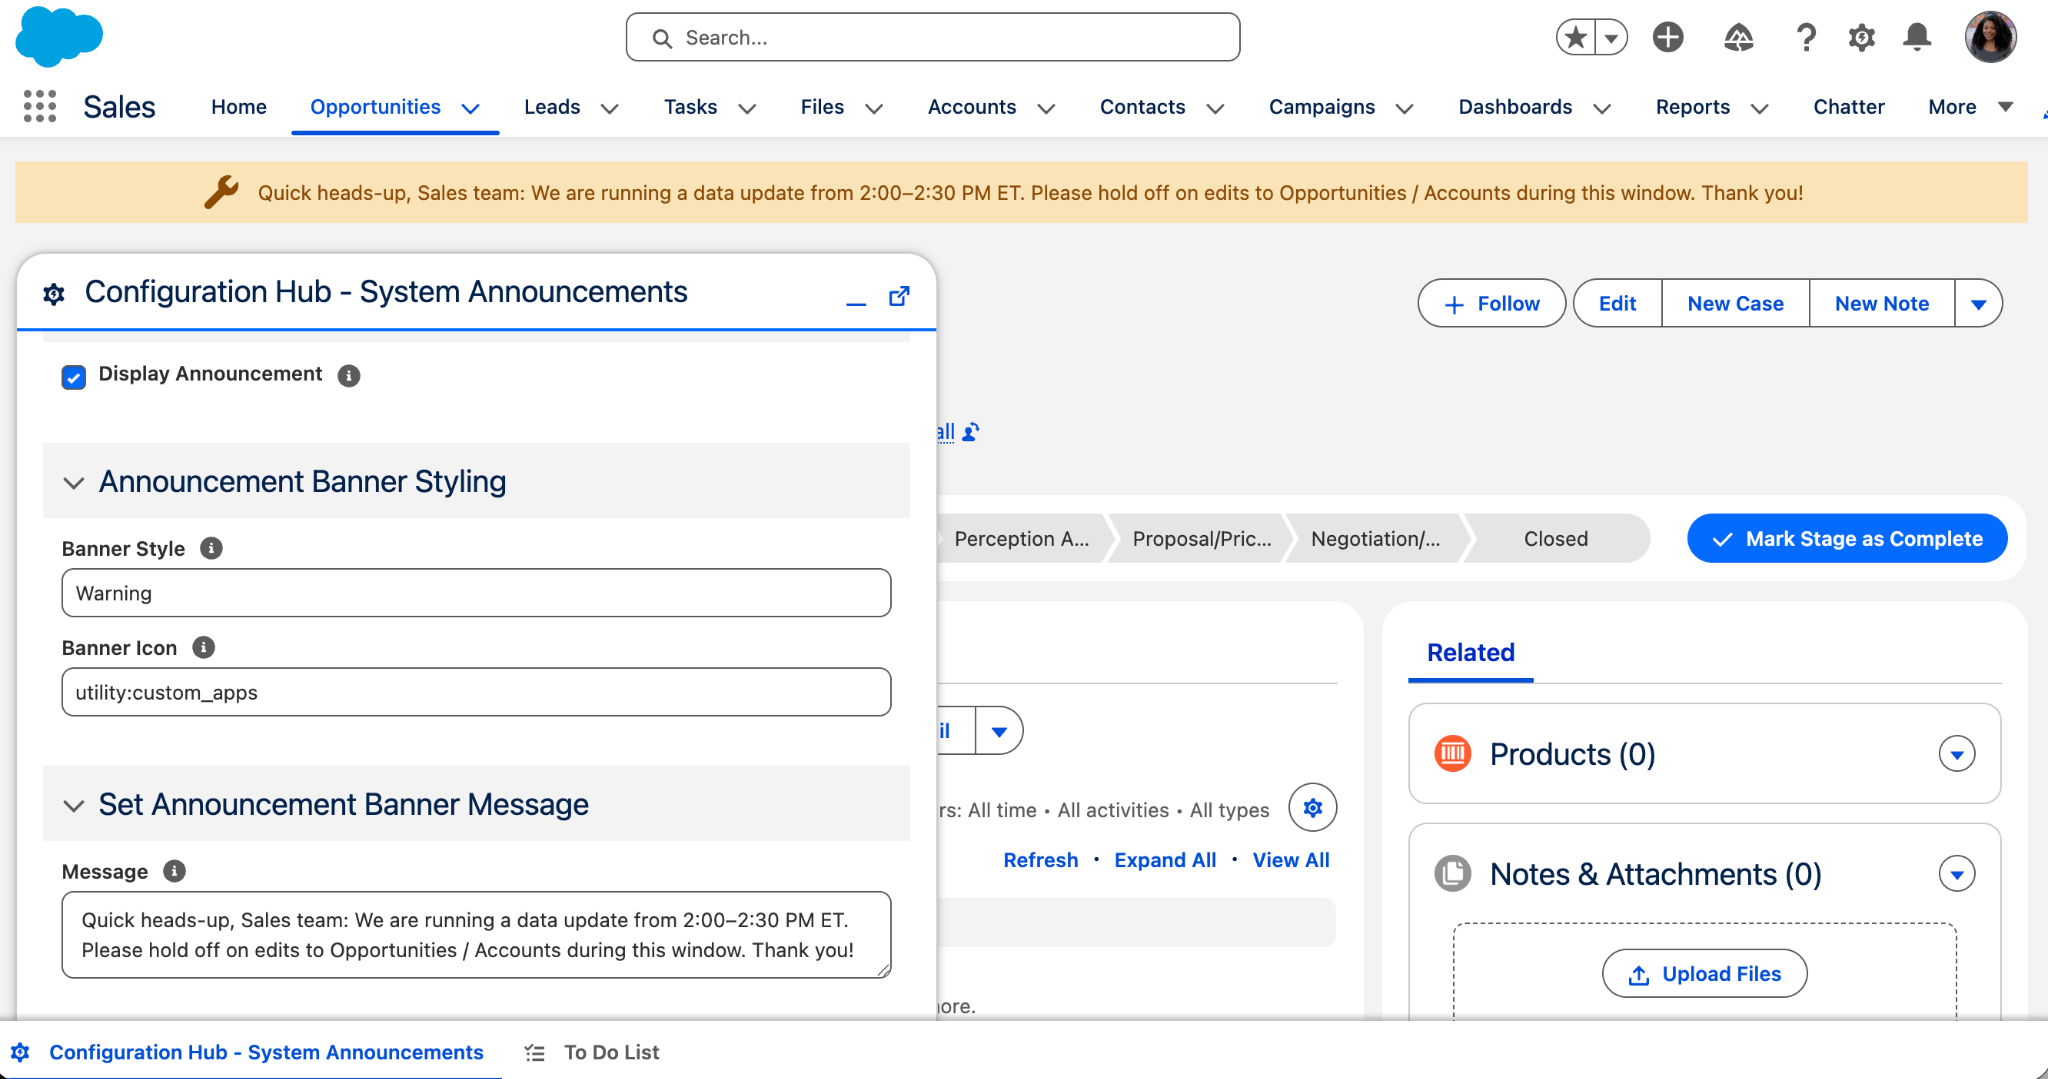Click the Notes & Attachments paper icon
2048x1079 pixels.
[1452, 872]
